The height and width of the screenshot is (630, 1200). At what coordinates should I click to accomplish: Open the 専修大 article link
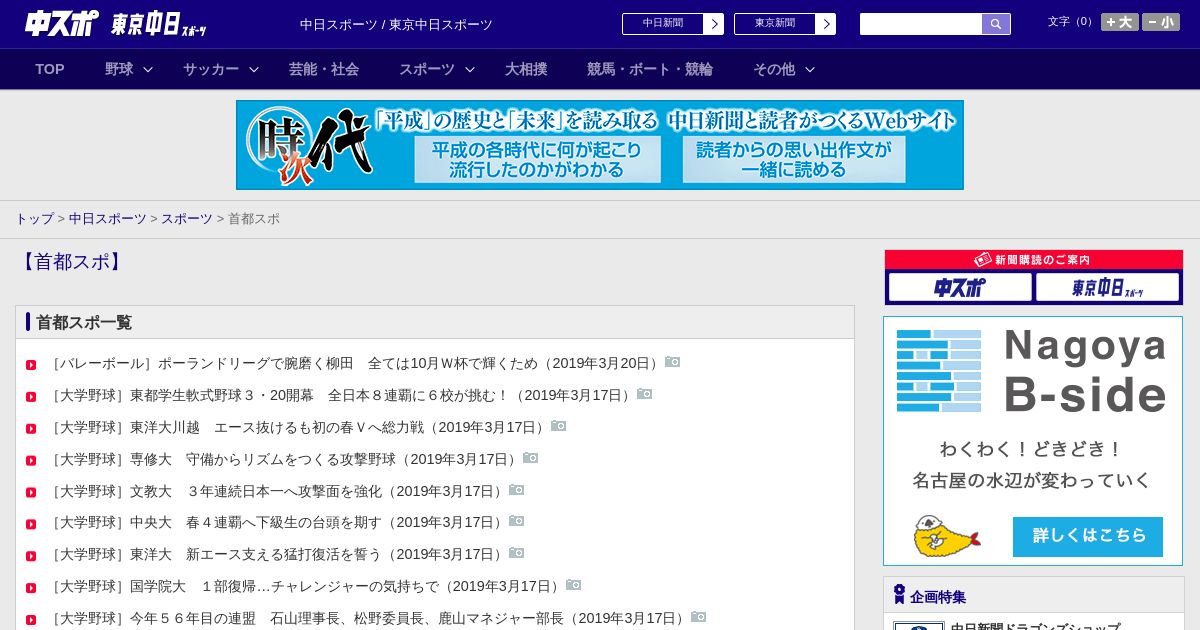tap(285, 459)
